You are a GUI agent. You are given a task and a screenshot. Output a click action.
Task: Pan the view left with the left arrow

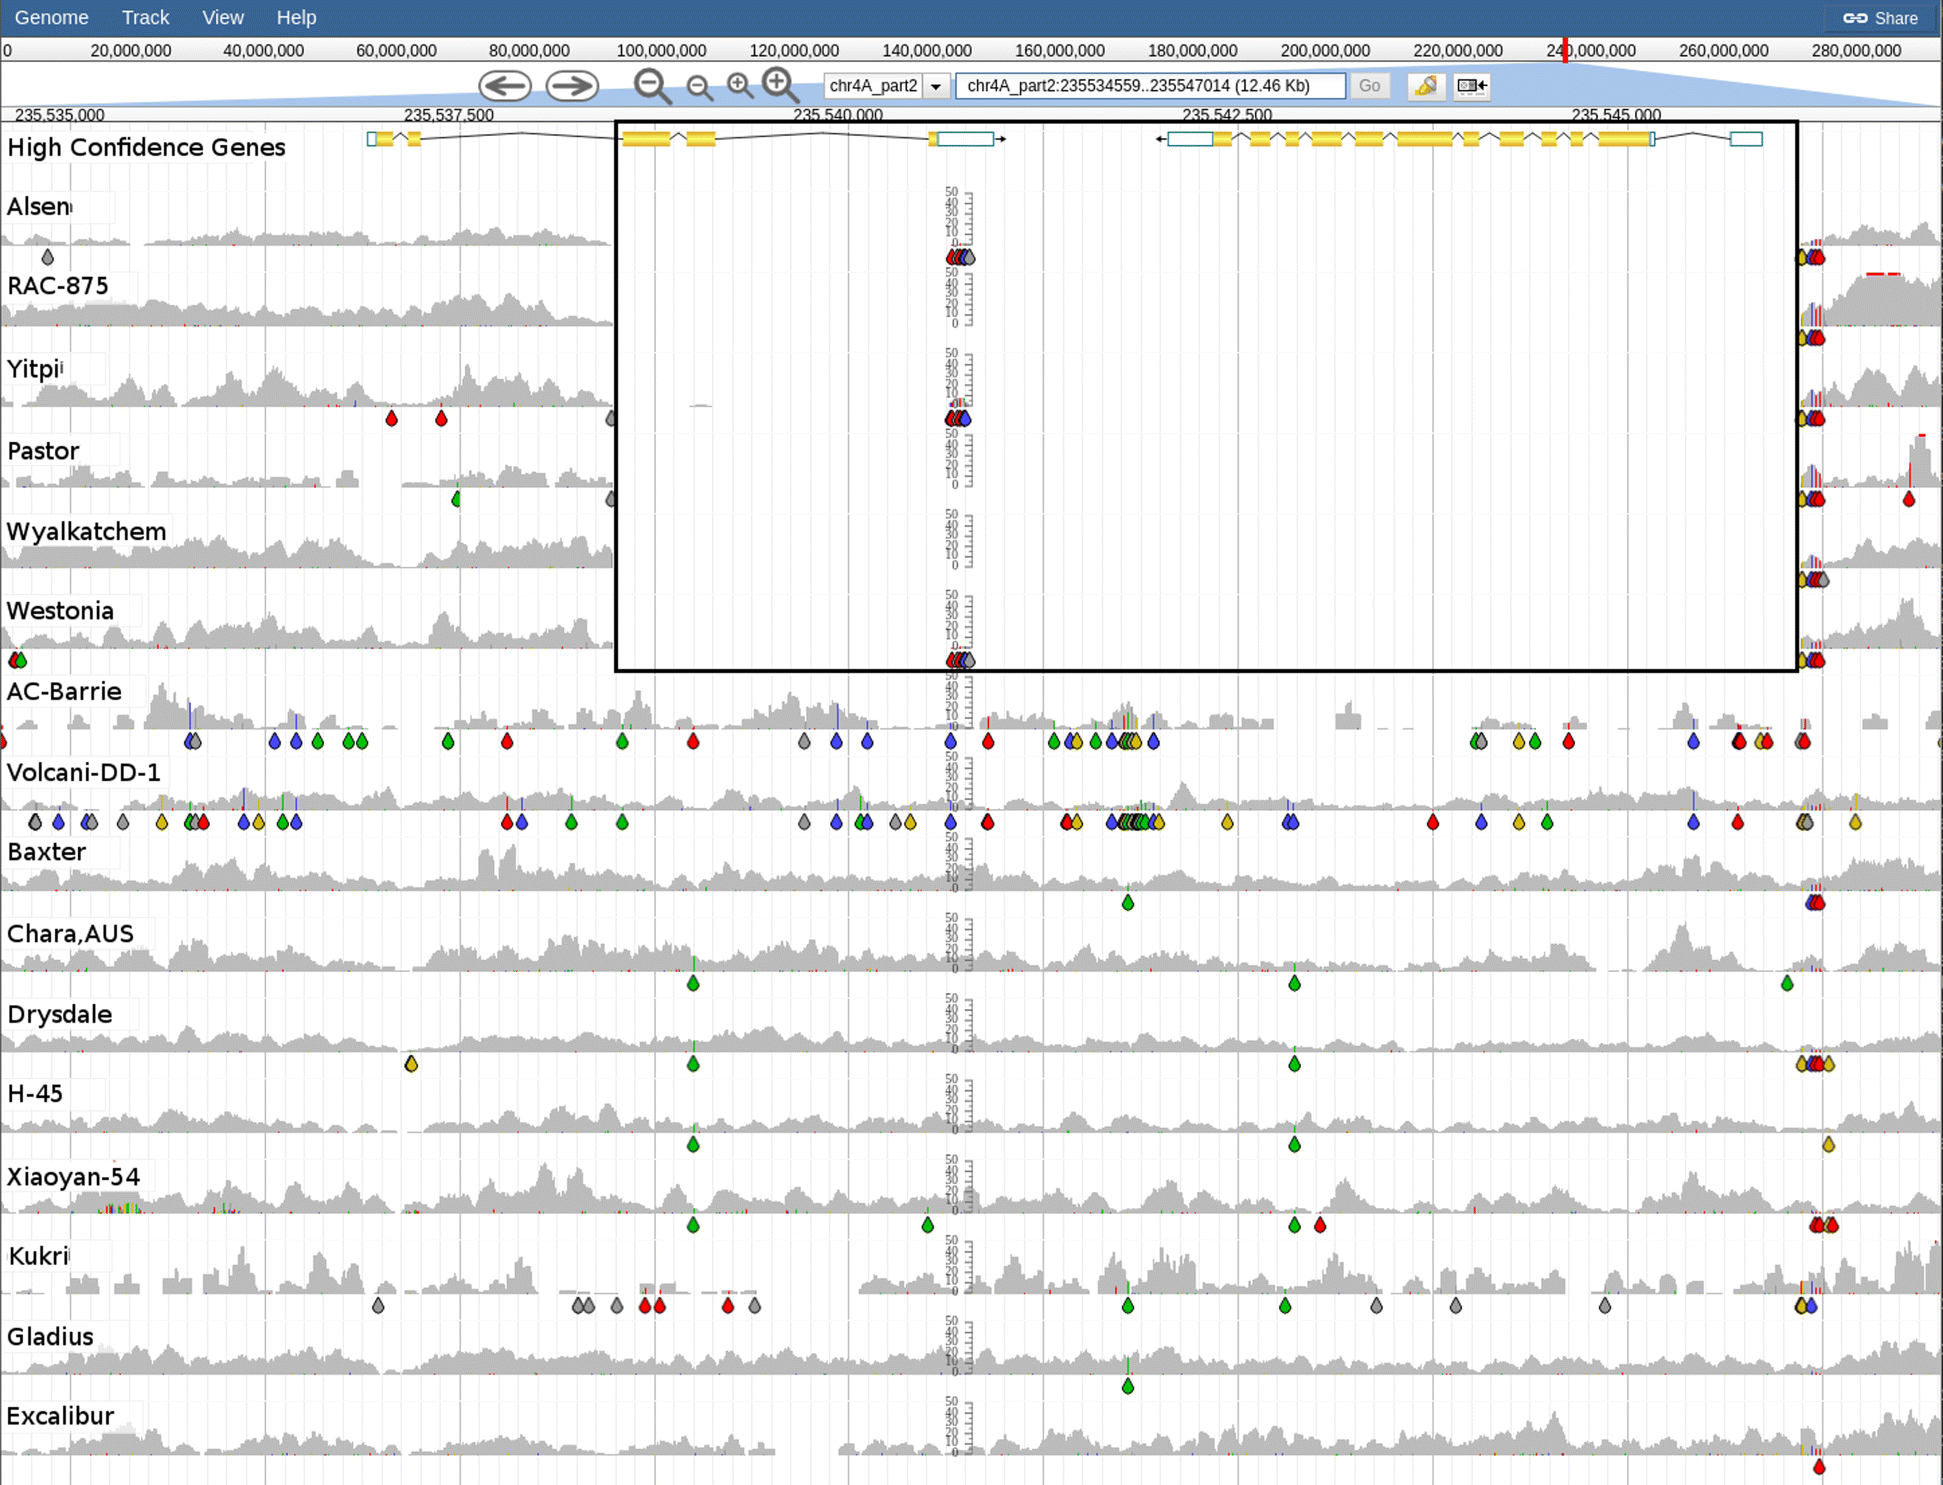click(505, 86)
